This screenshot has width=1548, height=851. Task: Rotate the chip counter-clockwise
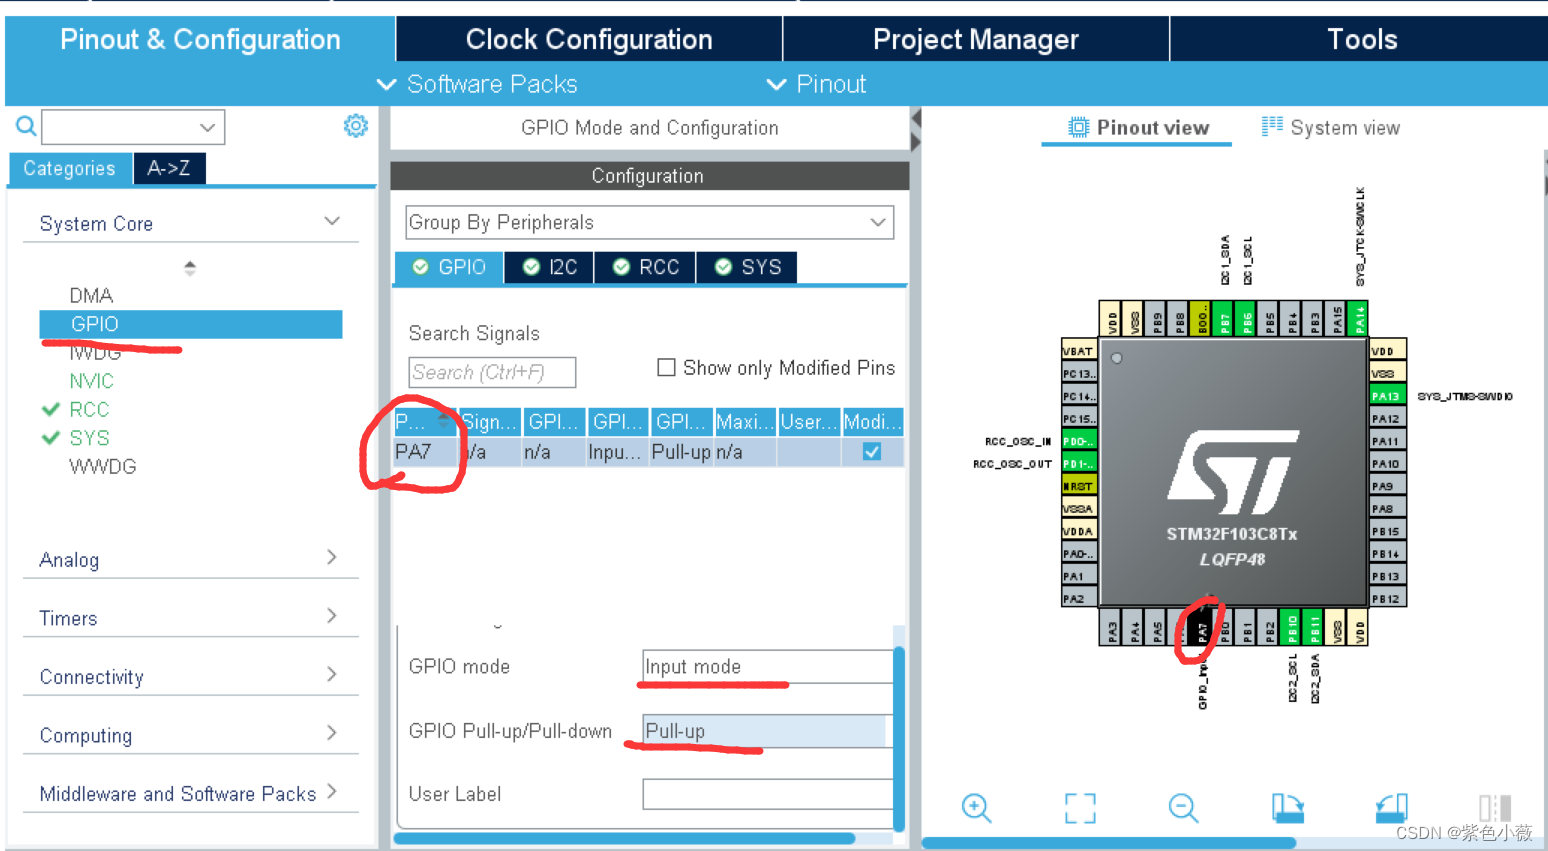[1391, 807]
